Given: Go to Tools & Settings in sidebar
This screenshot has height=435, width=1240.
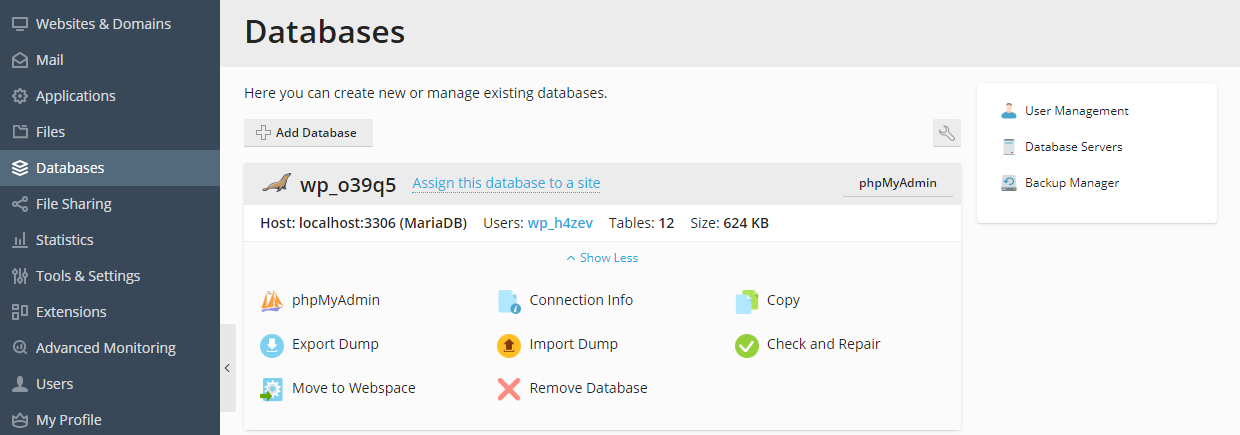Looking at the screenshot, I should pos(88,276).
